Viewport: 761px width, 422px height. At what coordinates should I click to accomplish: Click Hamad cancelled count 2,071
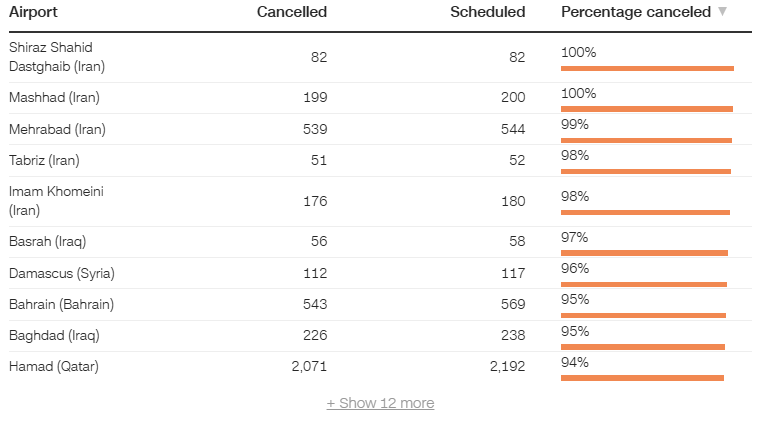coord(309,366)
